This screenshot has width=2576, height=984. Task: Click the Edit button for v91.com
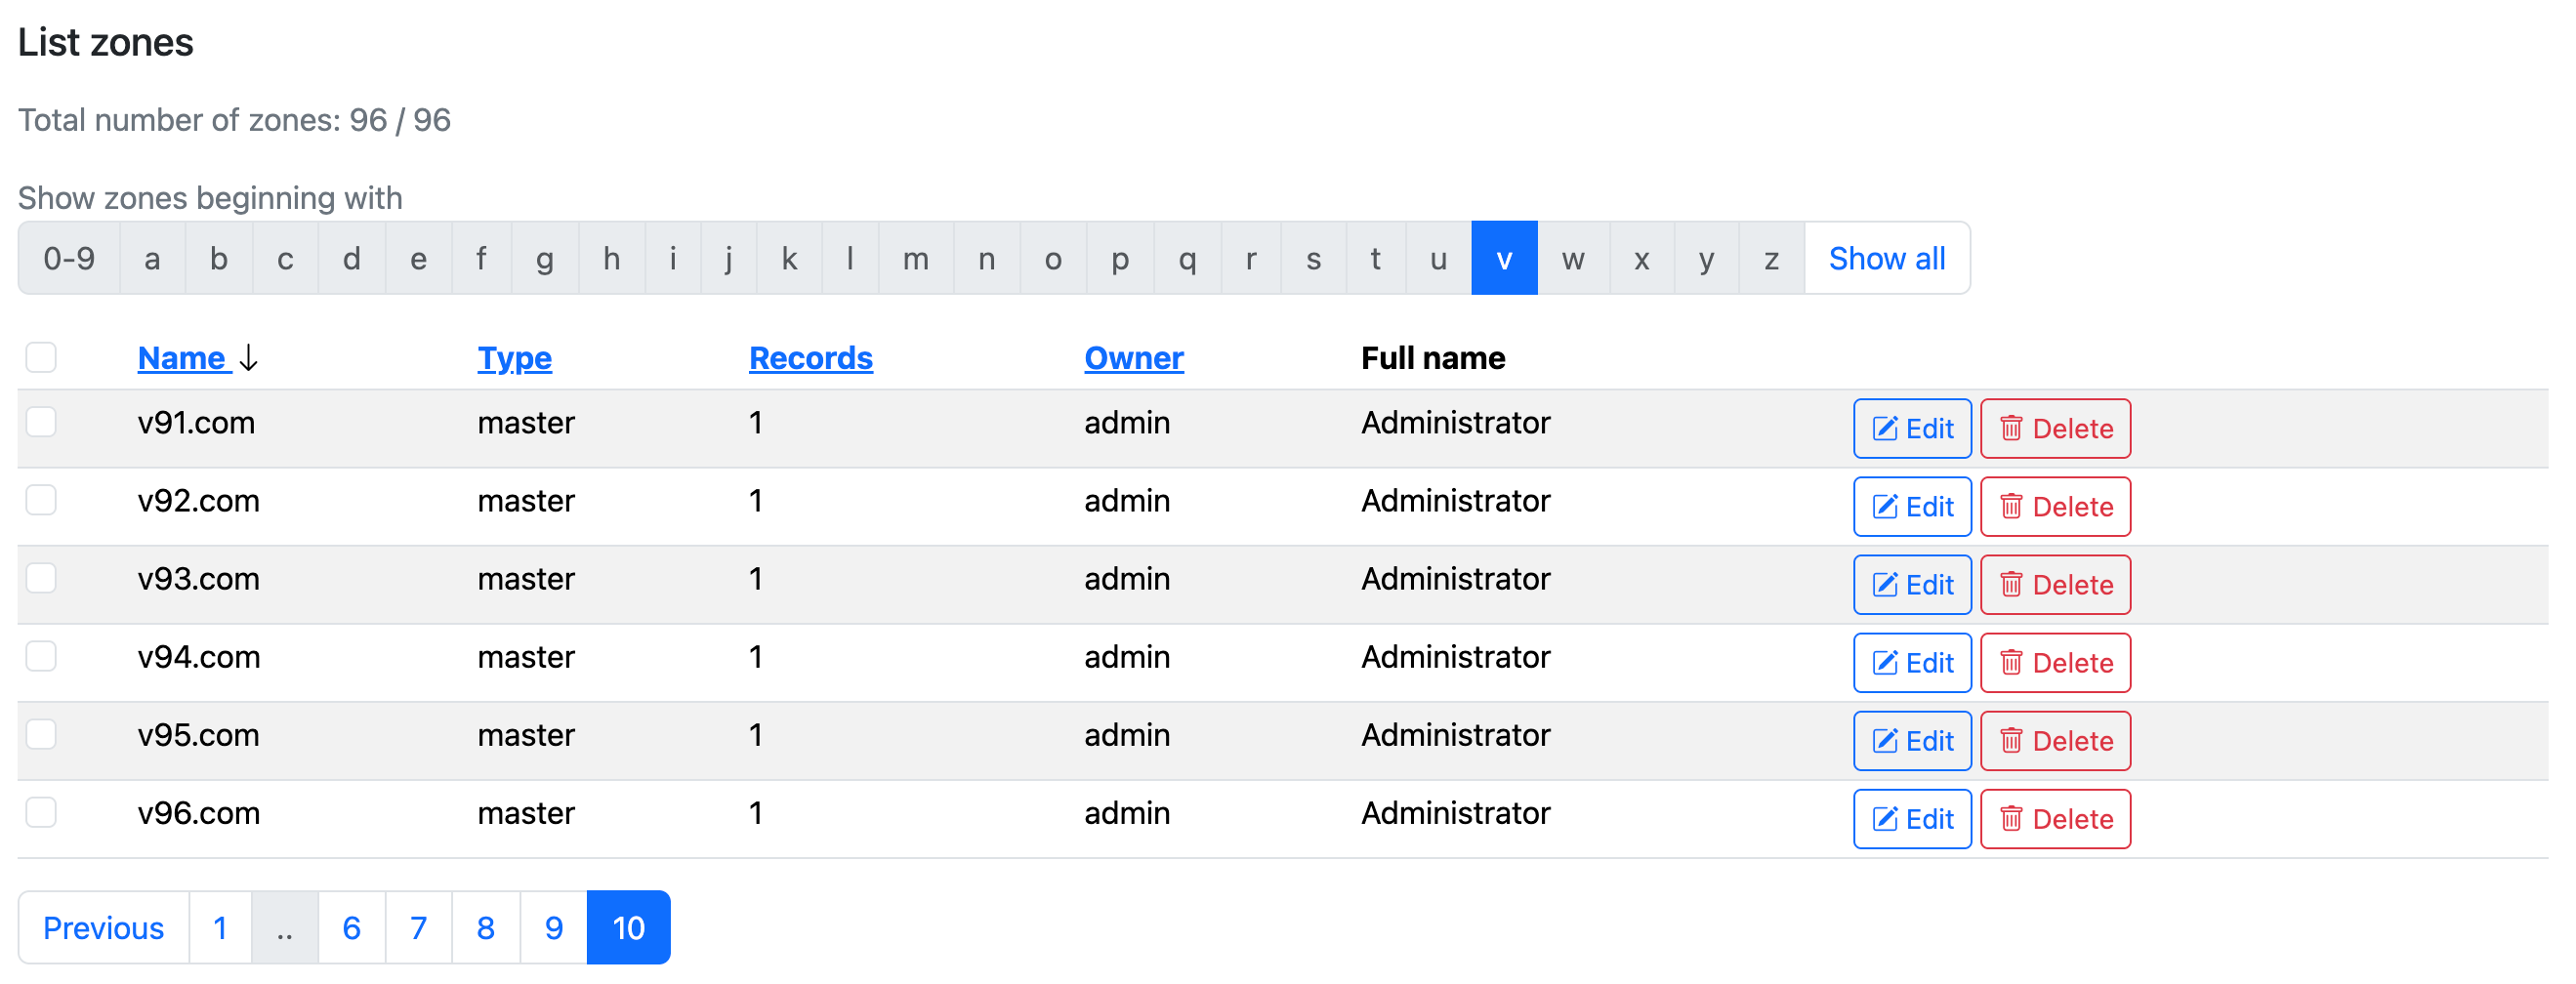pyautogui.click(x=1911, y=428)
